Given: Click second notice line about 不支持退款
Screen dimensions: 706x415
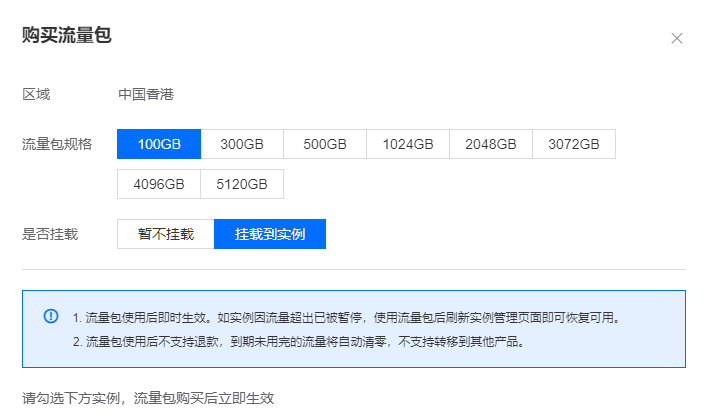Looking at the screenshot, I should pos(312,342).
